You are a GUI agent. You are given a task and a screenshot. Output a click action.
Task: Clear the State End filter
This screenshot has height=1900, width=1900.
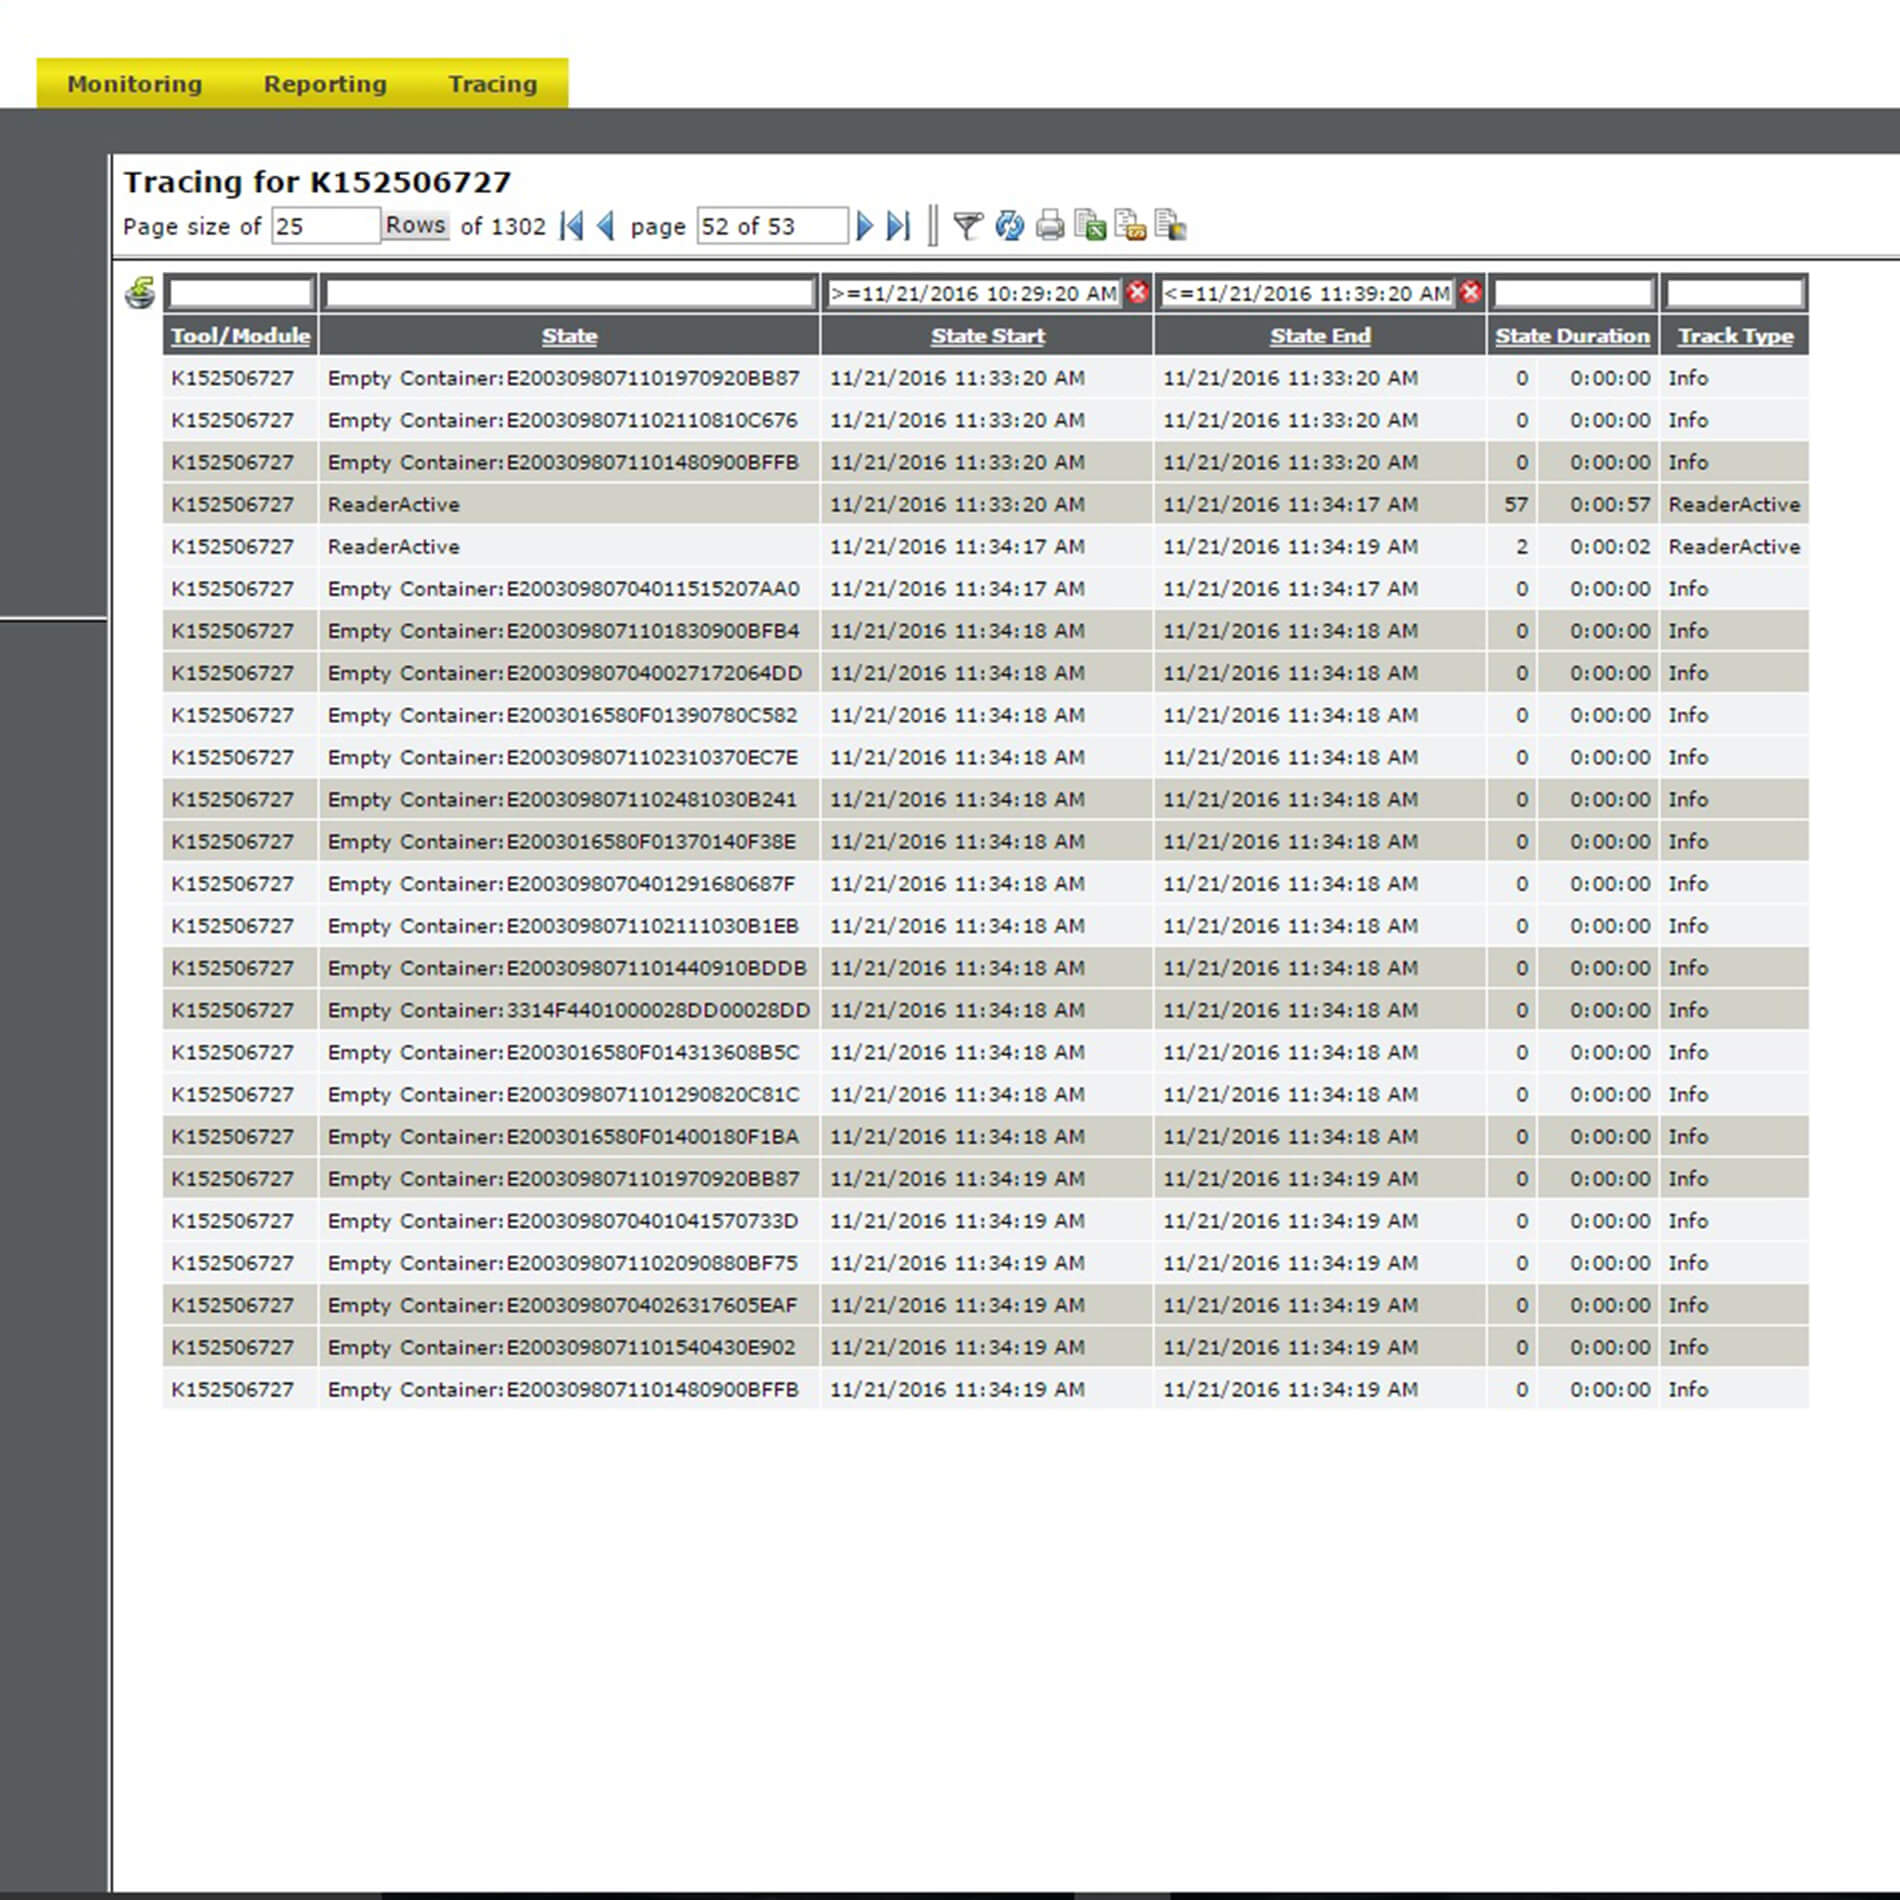1470,292
